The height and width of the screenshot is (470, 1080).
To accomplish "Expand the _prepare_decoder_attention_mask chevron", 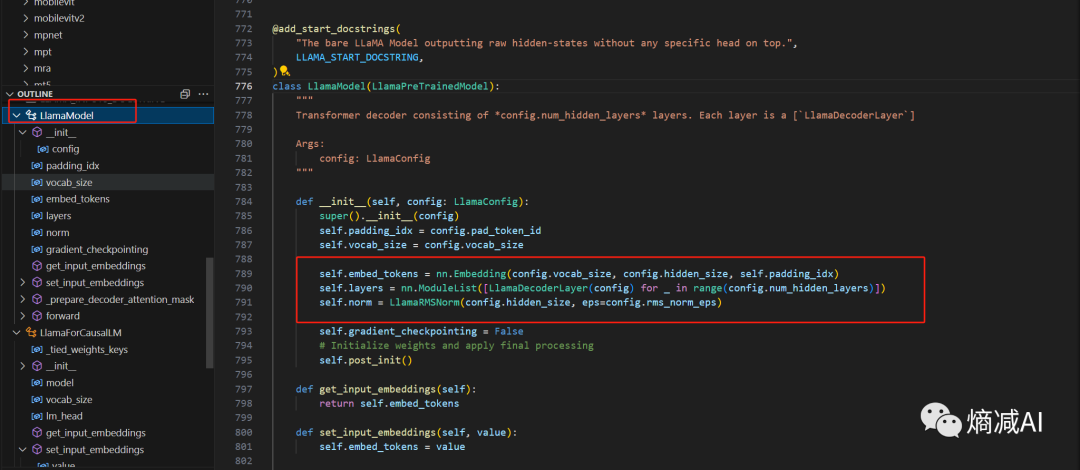I will click(23, 300).
